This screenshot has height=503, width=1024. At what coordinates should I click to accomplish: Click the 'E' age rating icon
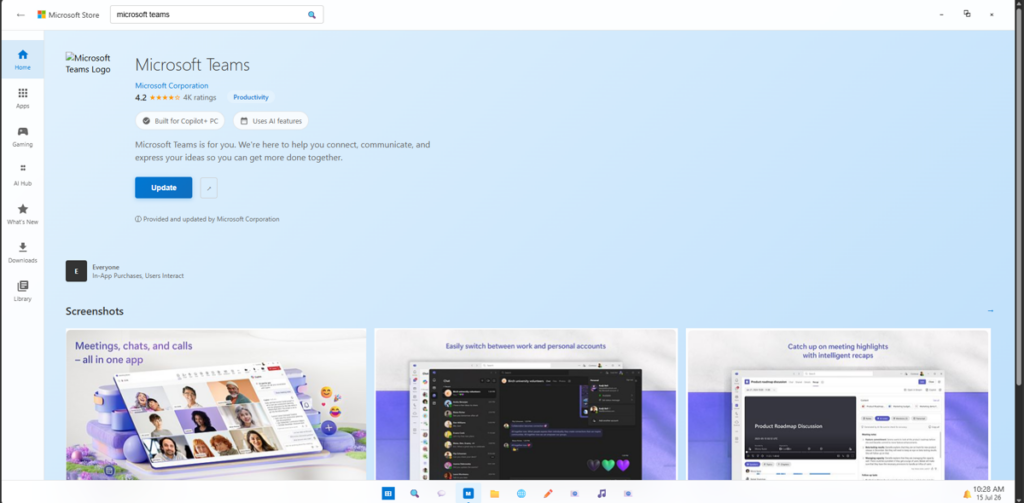tap(76, 271)
